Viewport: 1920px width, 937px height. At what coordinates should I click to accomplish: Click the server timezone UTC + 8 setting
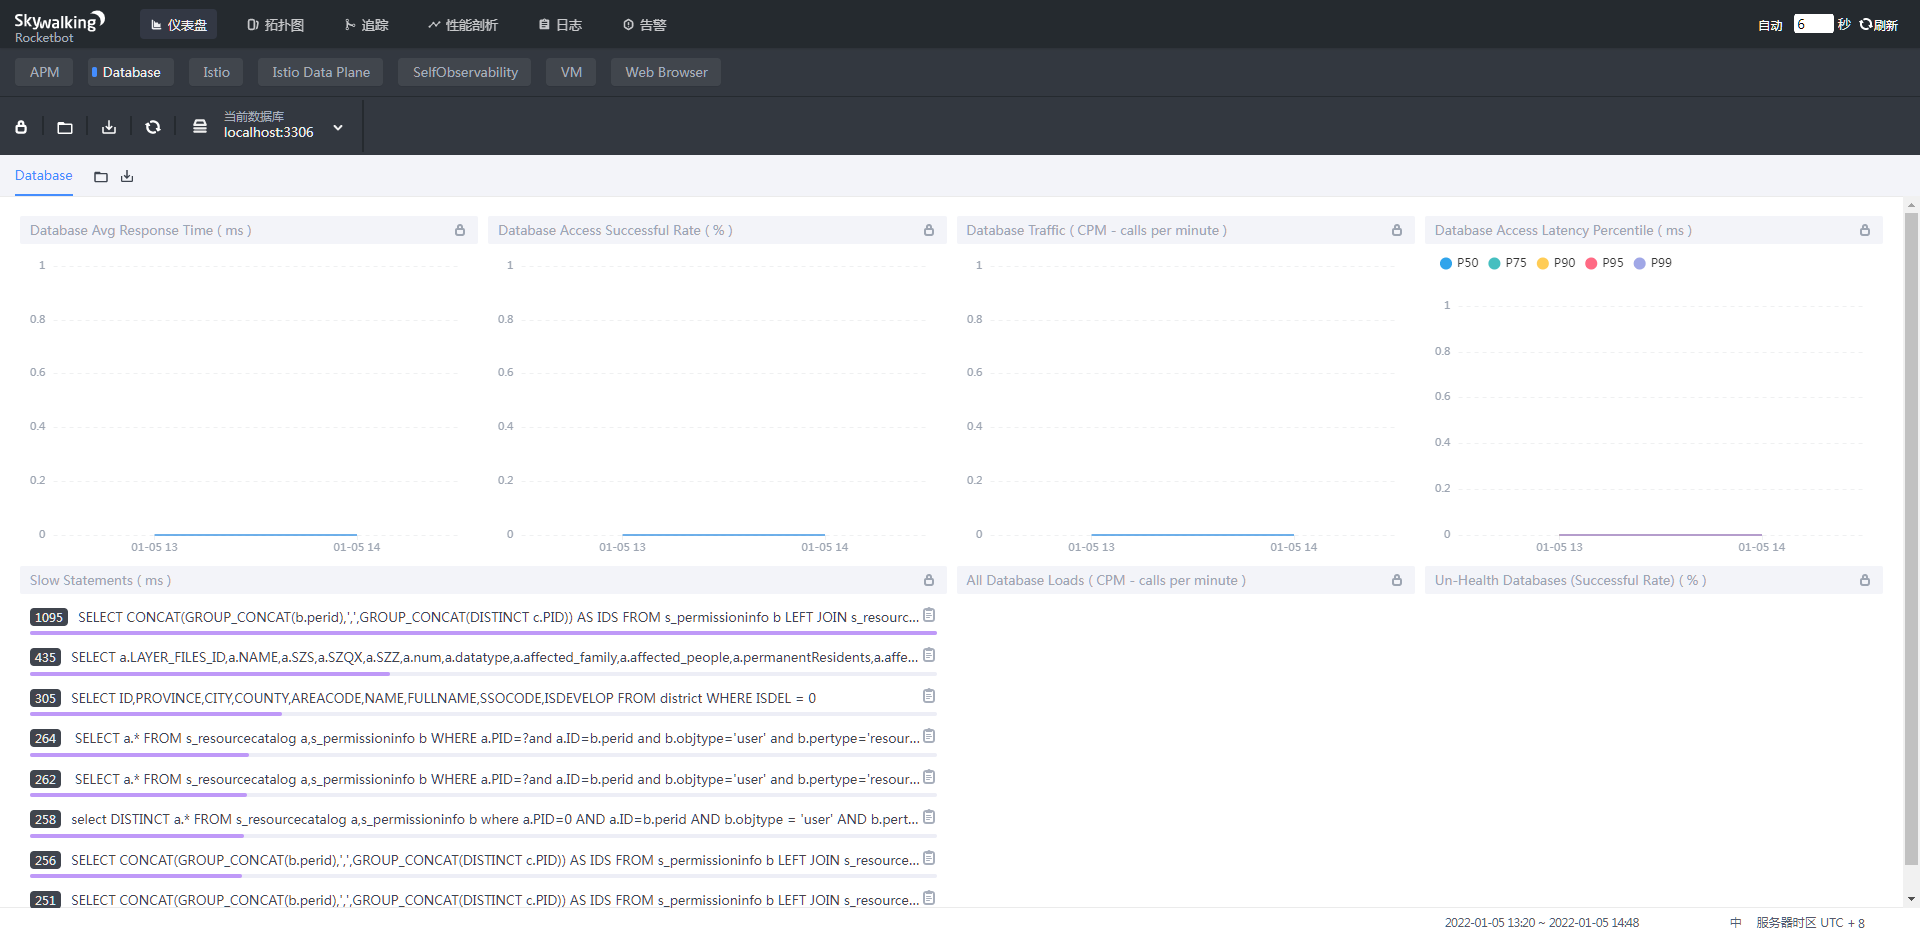coord(1810,923)
